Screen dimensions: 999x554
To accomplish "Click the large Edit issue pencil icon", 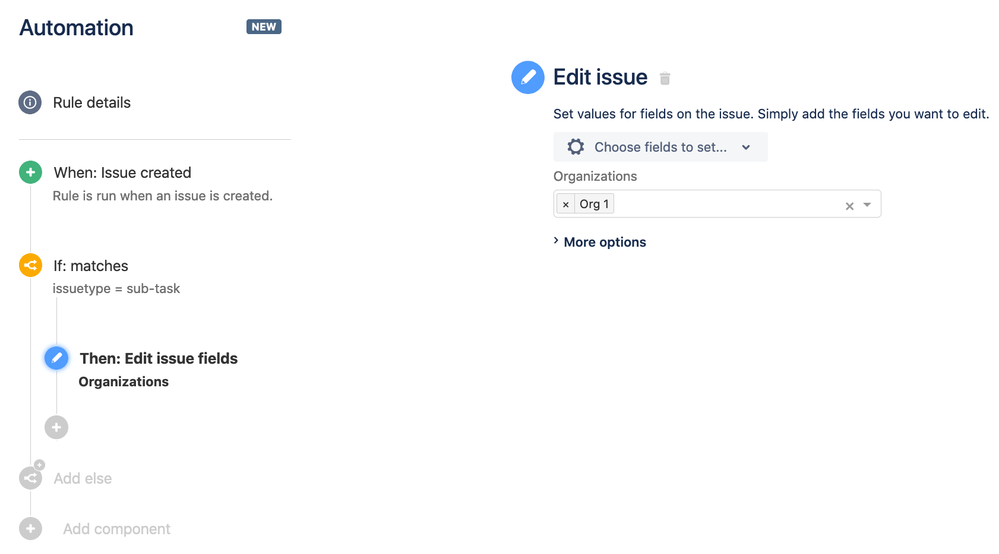I will point(528,77).
